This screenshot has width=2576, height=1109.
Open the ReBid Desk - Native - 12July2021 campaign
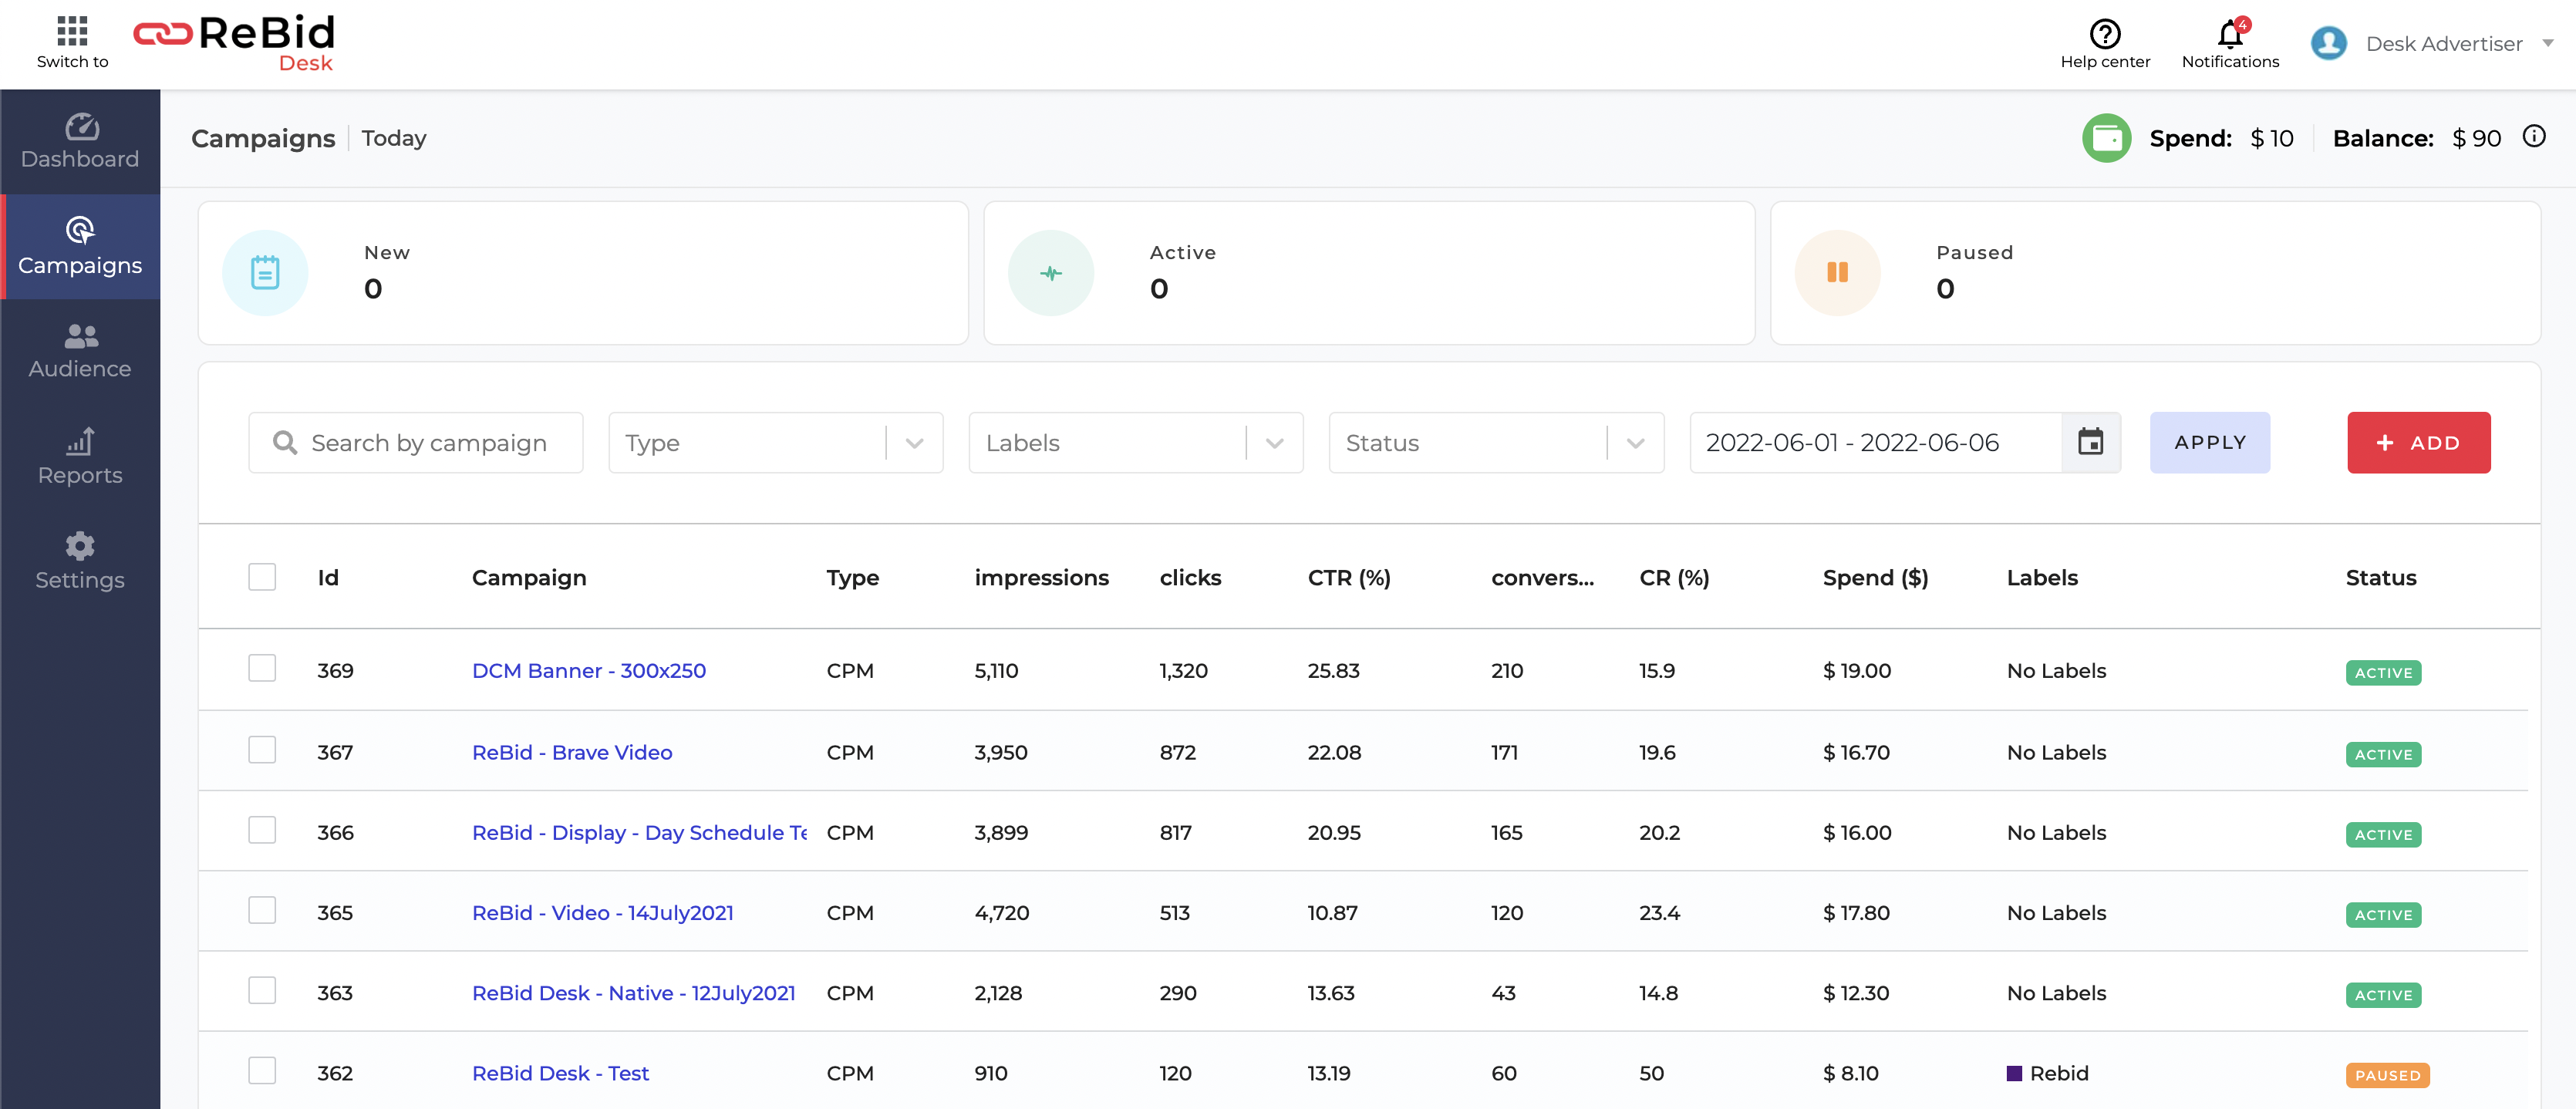coord(634,993)
